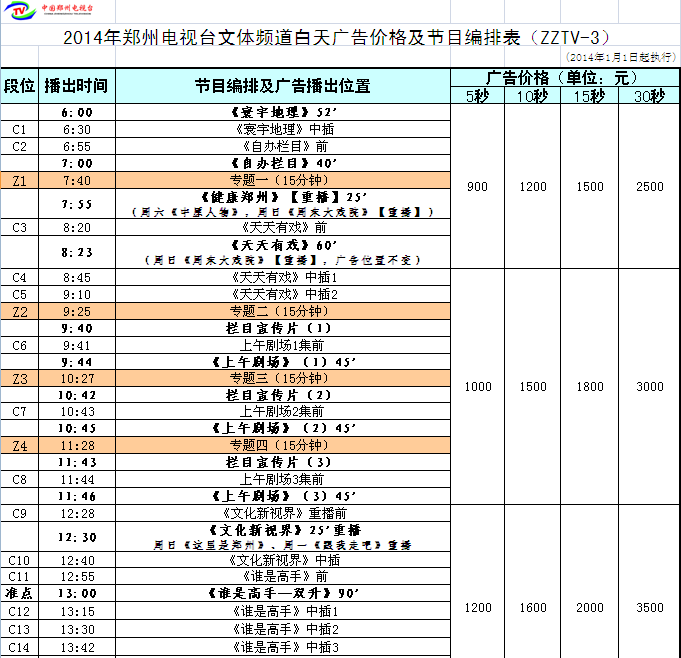Screen dimensions: 681x658
Task: Click the highlighted Z4 slot cell
Action: point(20,446)
